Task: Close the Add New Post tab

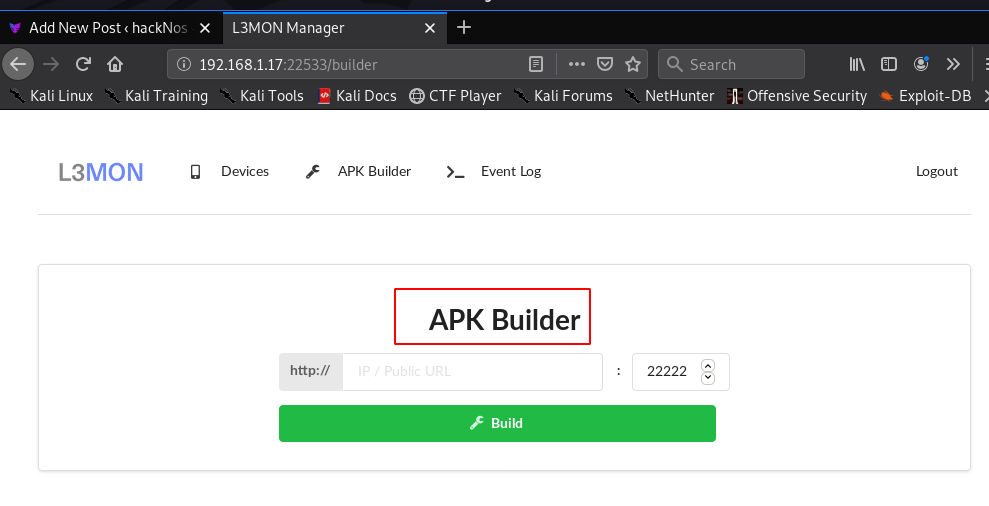Action: coord(205,28)
